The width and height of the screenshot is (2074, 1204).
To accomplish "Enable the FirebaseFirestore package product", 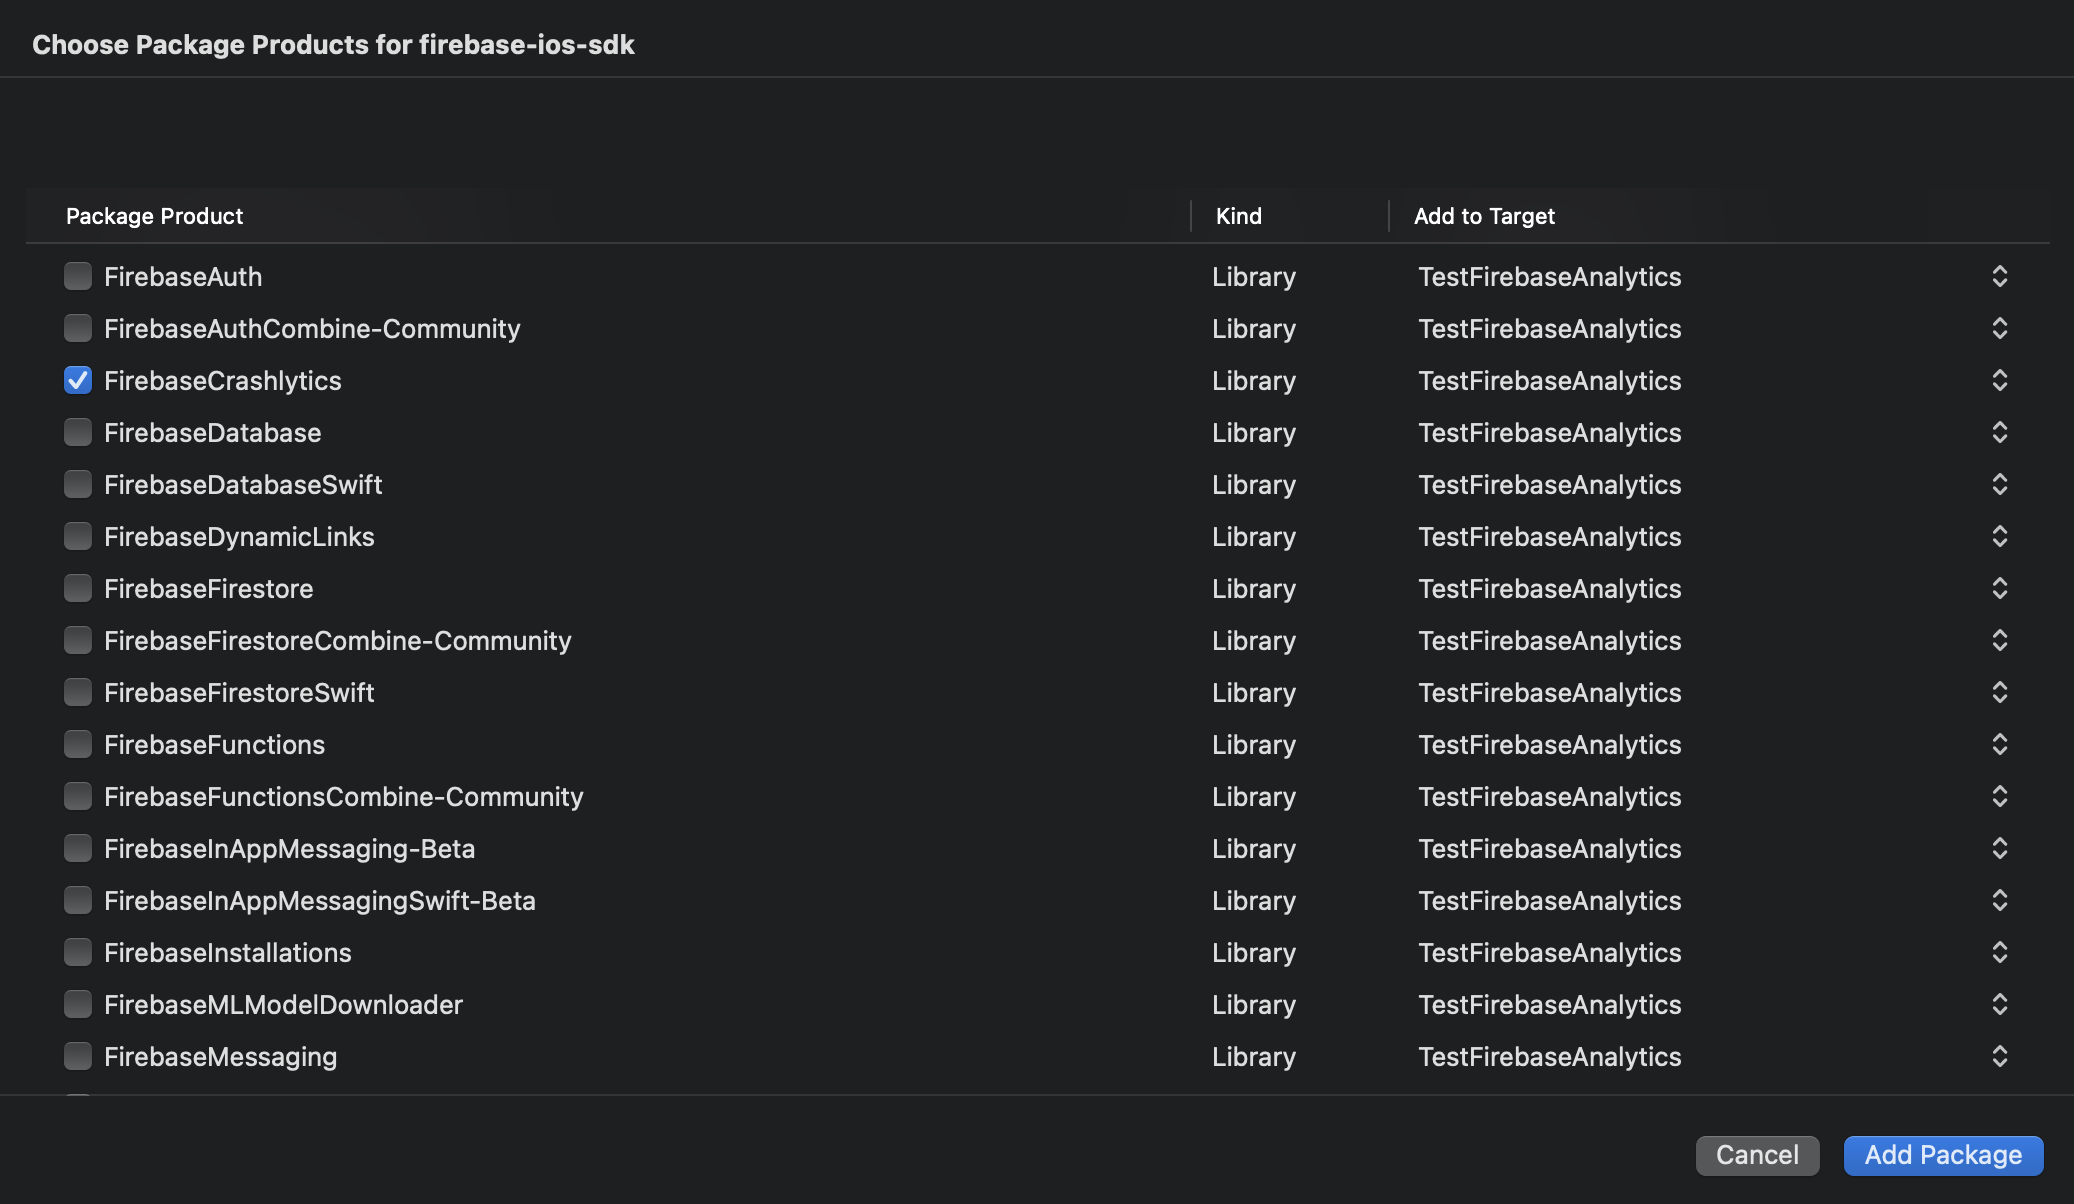I will click(78, 588).
